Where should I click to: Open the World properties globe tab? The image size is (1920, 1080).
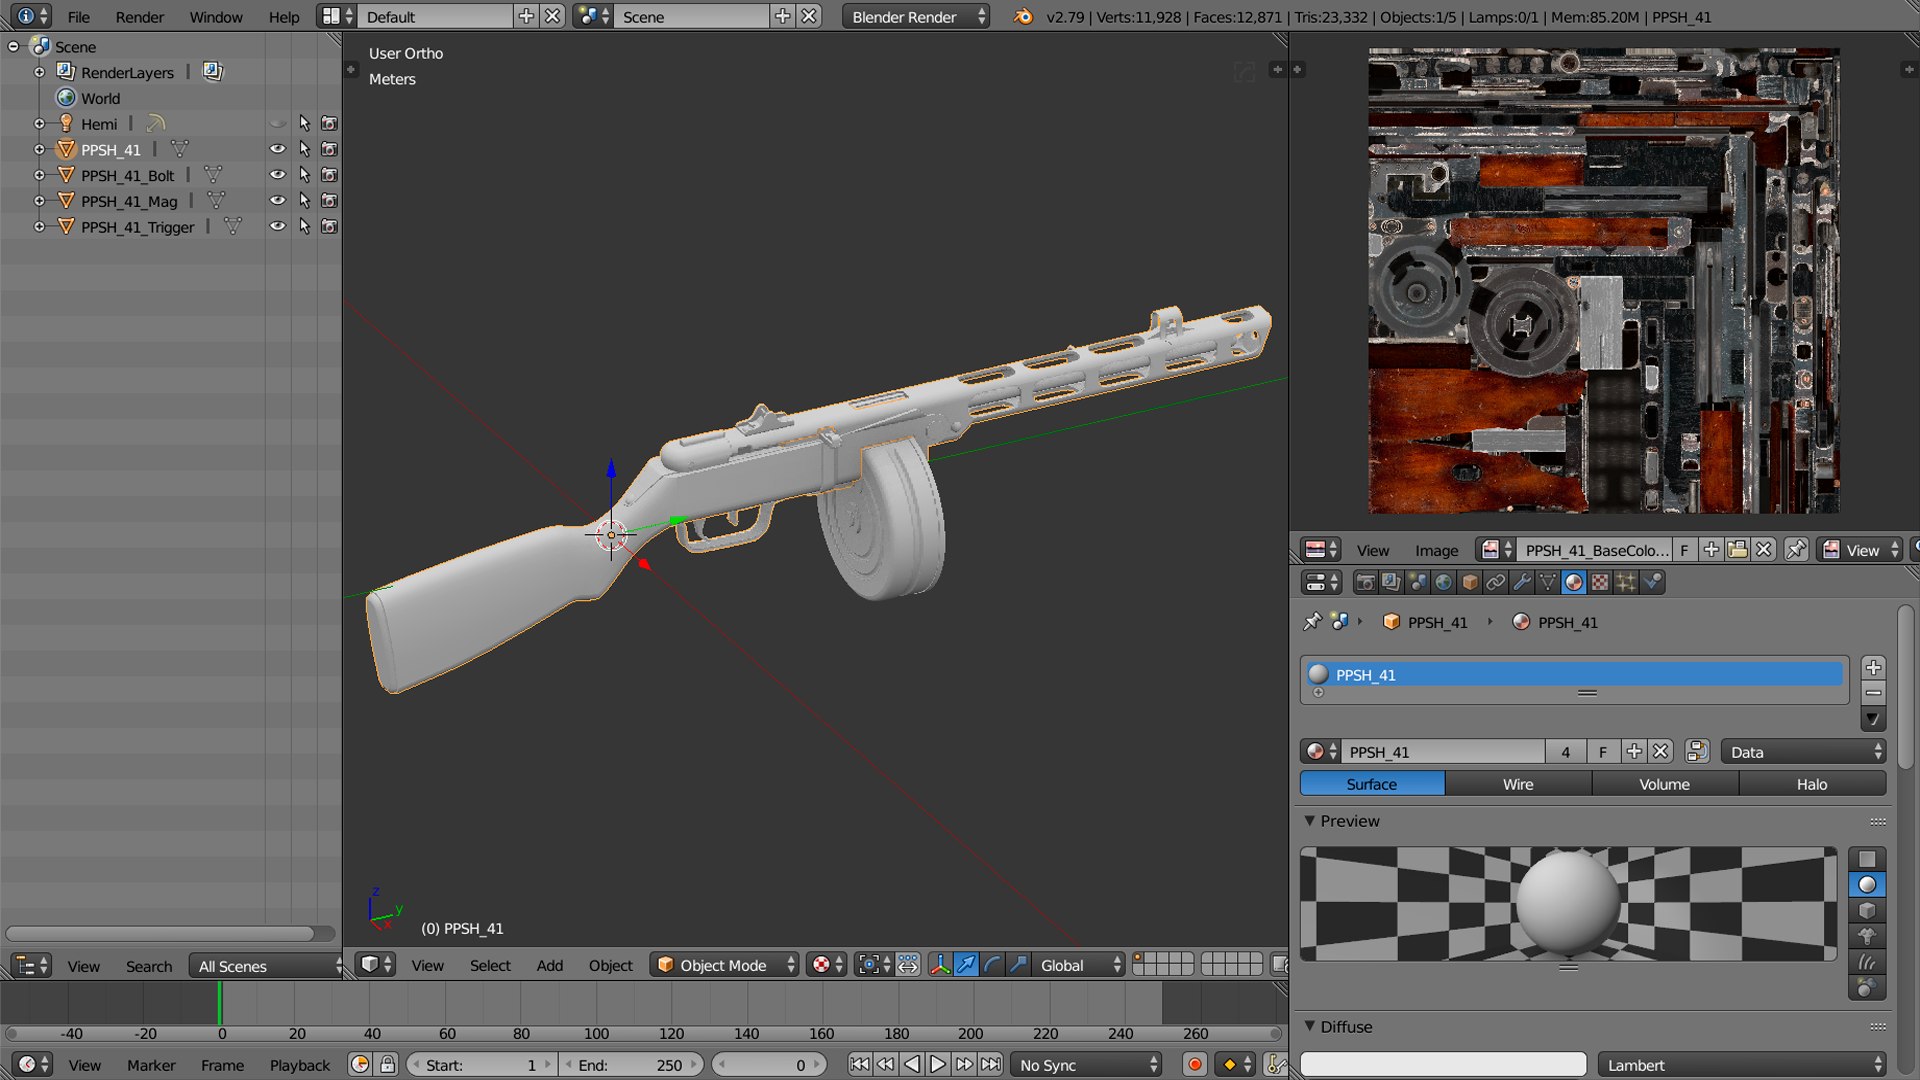[x=1443, y=582]
